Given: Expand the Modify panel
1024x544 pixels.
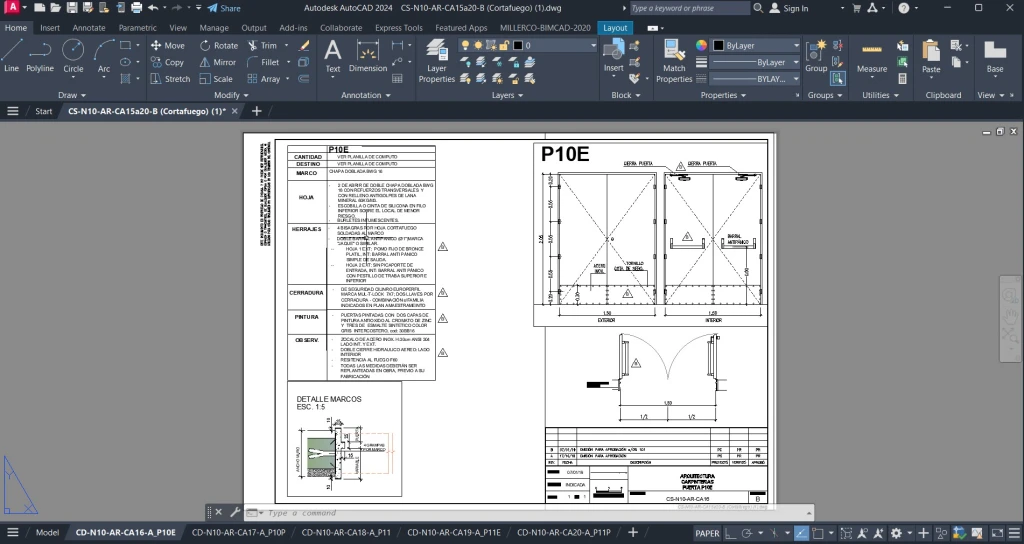Looking at the screenshot, I should click(x=231, y=95).
